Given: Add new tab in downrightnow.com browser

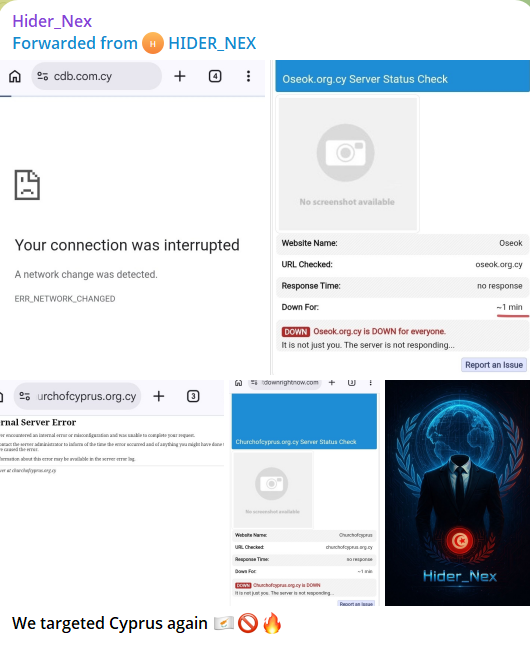Looking at the screenshot, I should 332,382.
